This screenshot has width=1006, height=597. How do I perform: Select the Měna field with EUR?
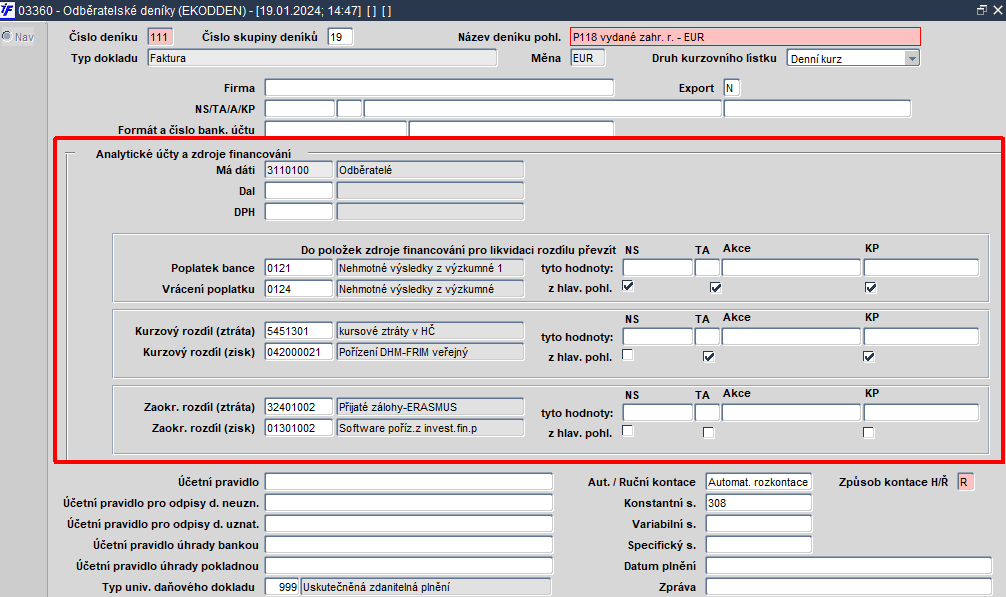(588, 58)
